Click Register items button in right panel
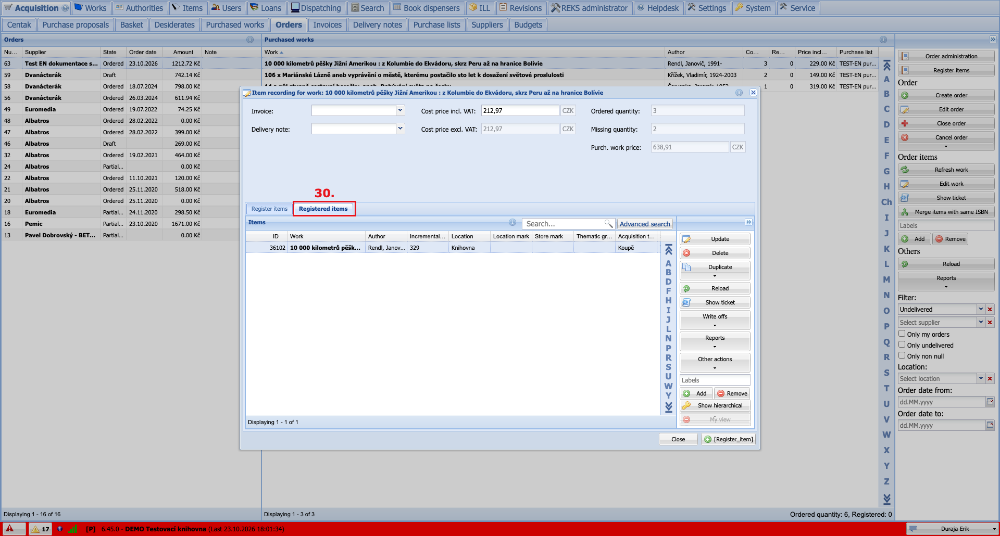Image resolution: width=1000 pixels, height=536 pixels. 946,70
